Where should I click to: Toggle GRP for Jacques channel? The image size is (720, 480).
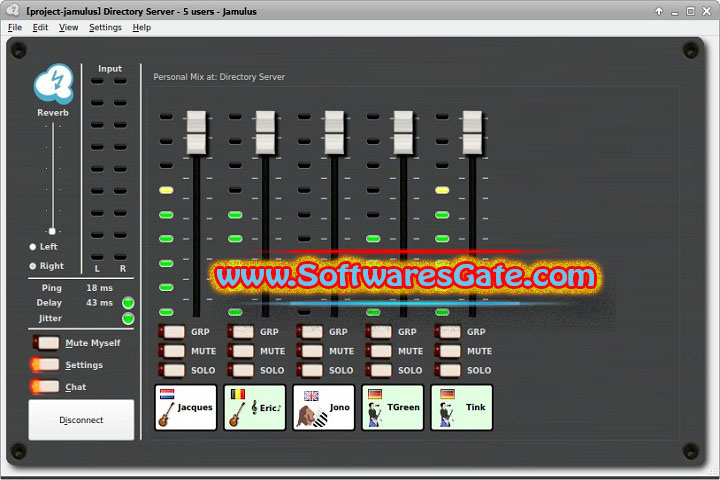tap(172, 332)
